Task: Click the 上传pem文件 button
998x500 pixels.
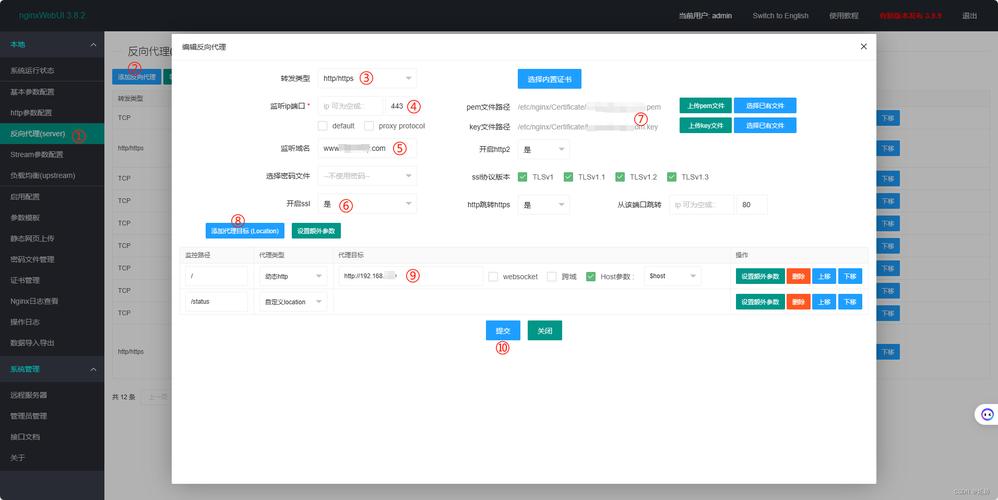Action: [x=705, y=106]
